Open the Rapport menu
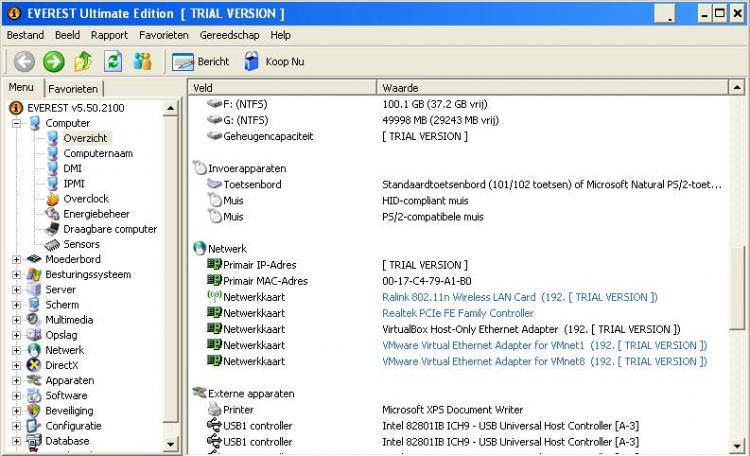Screen dimensions: 750x456 109,35
